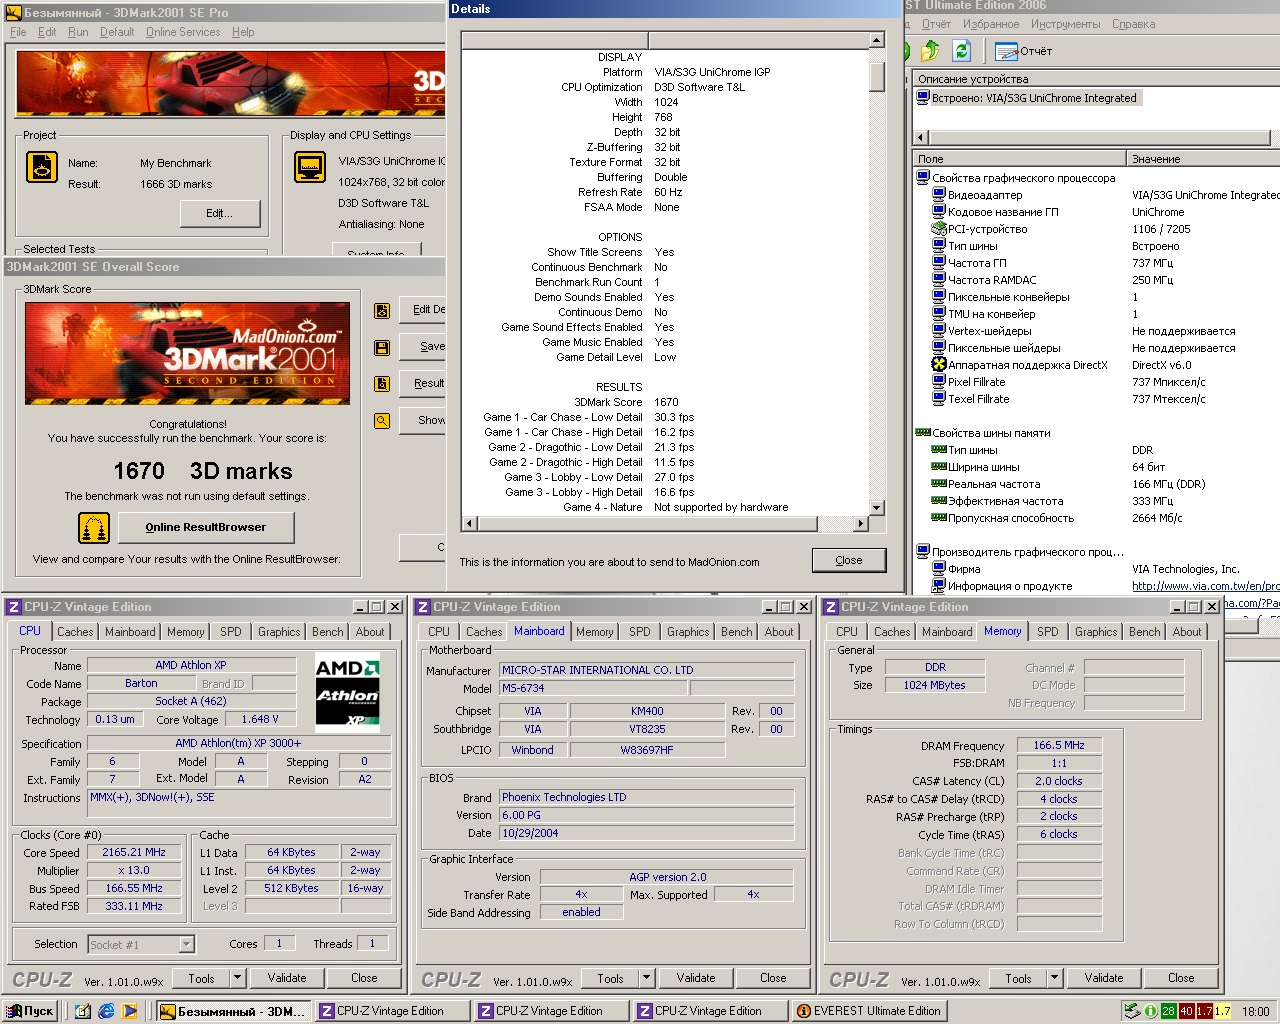Click the icon beside the Result button
The height and width of the screenshot is (1024, 1280).
tap(382, 384)
